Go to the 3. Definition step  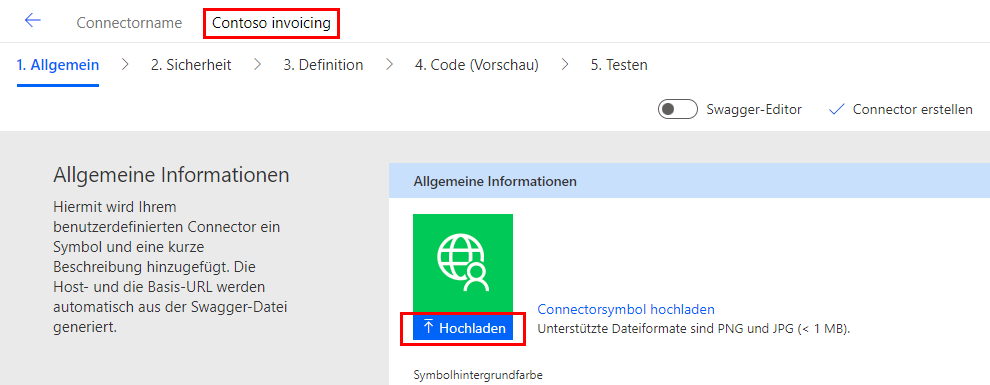(x=323, y=64)
